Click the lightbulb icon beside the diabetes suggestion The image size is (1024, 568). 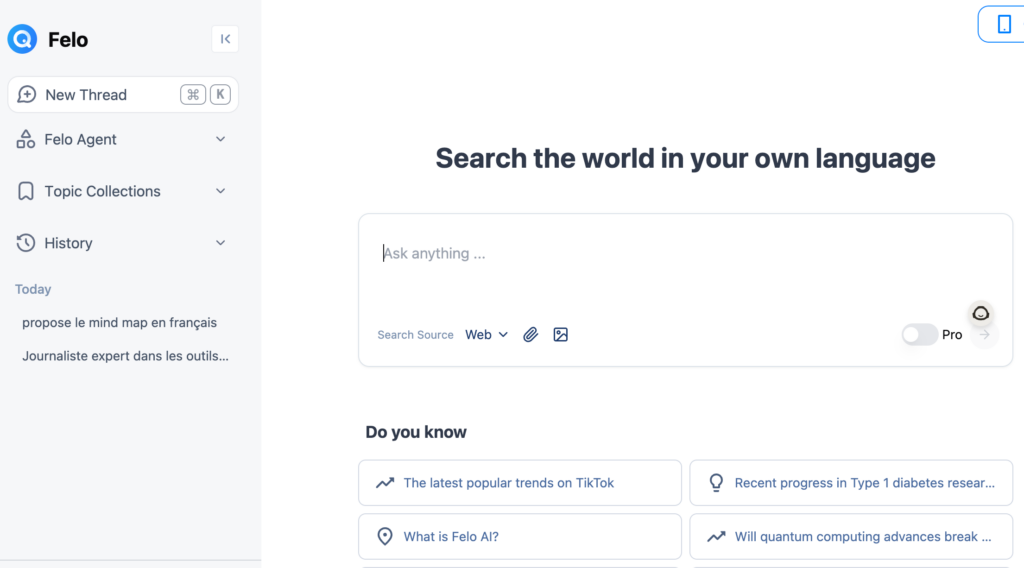click(x=716, y=483)
